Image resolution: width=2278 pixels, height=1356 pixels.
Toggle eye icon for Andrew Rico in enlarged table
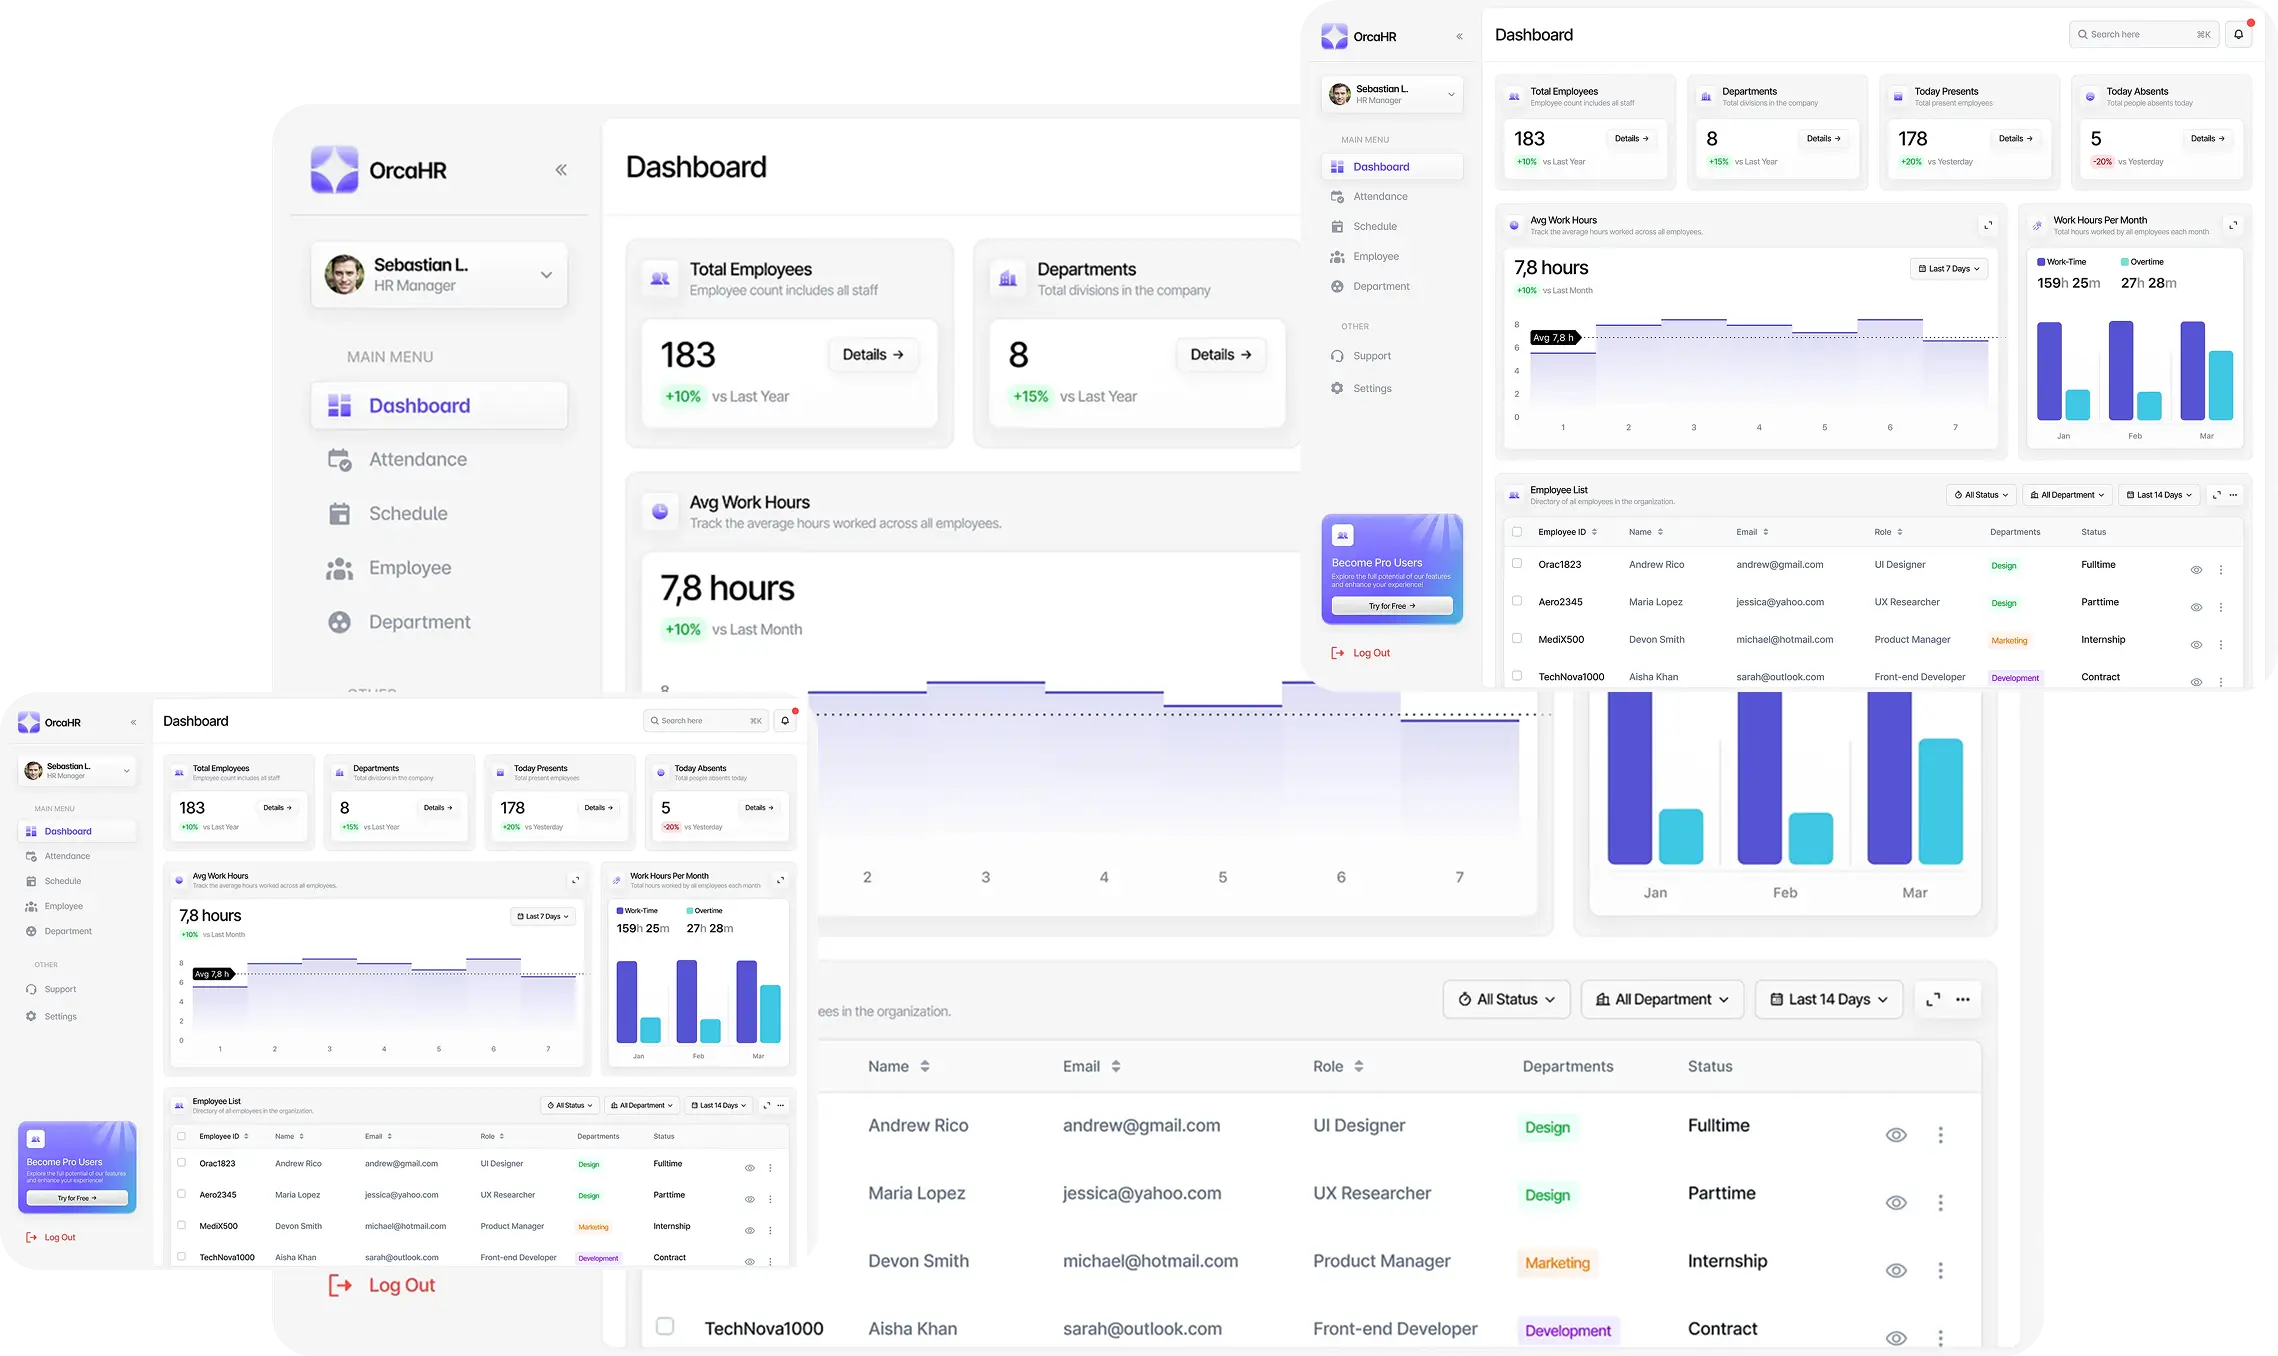(1895, 1135)
